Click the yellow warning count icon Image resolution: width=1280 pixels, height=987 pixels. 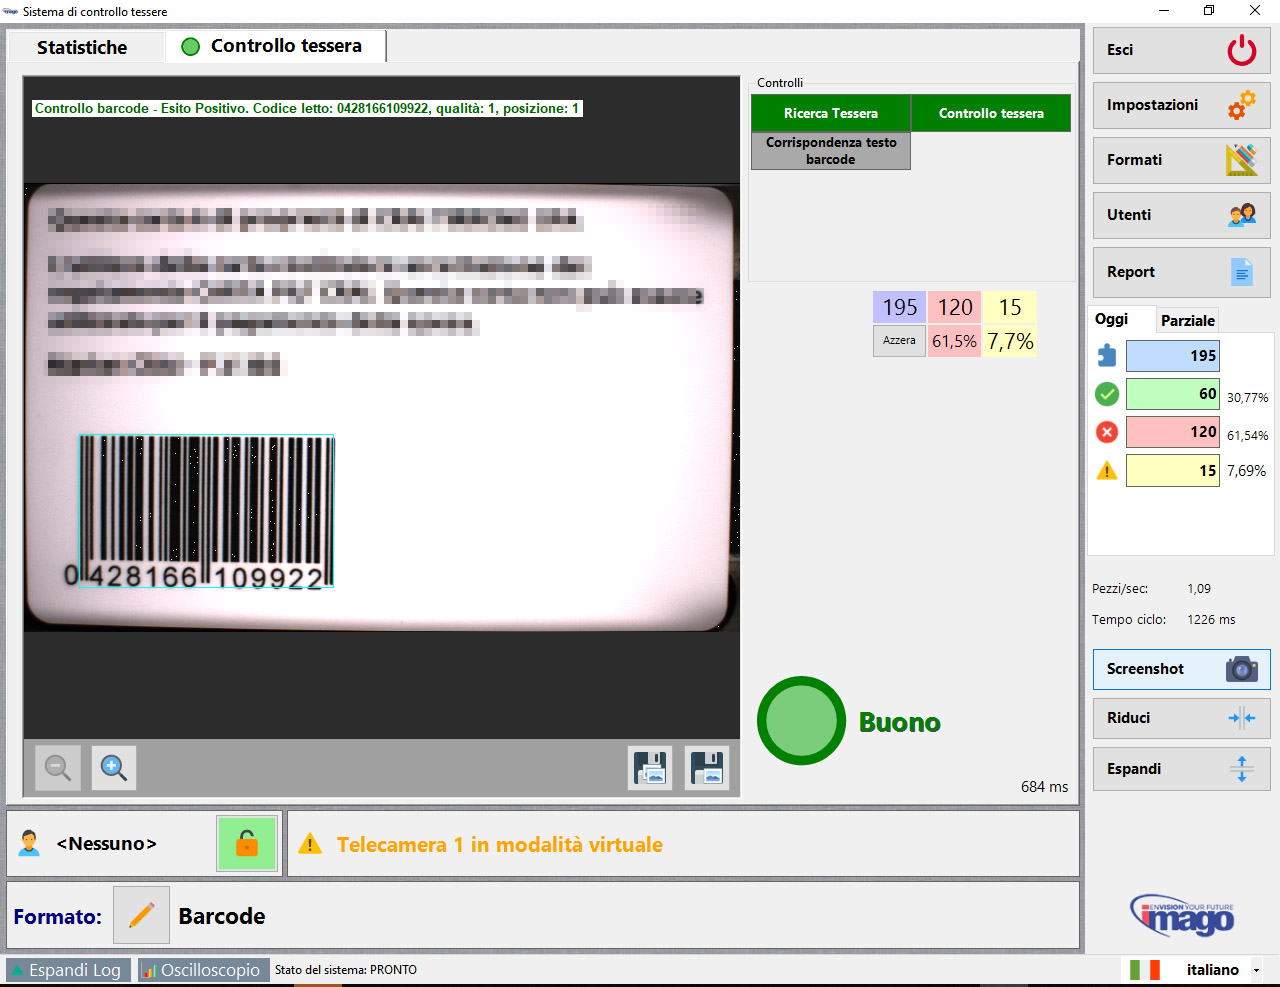pos(1107,470)
